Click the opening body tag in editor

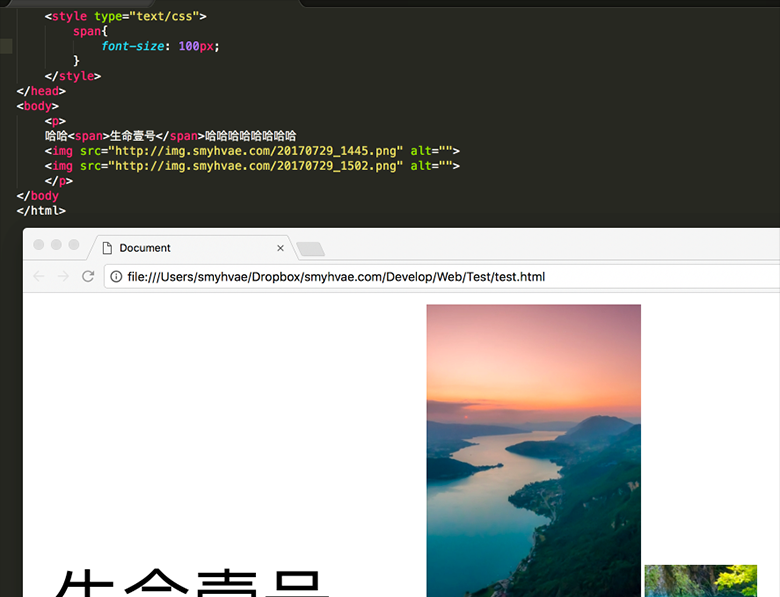tap(38, 106)
